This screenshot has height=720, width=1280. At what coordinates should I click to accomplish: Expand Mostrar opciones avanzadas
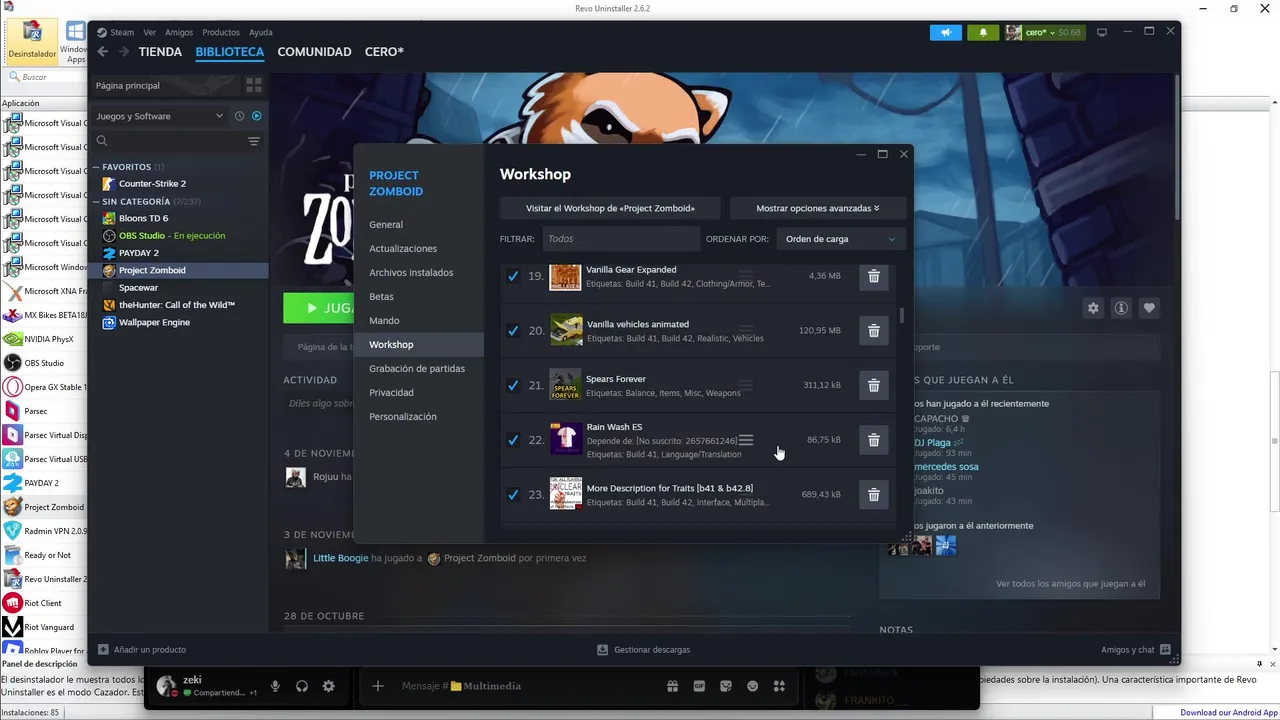(x=818, y=208)
